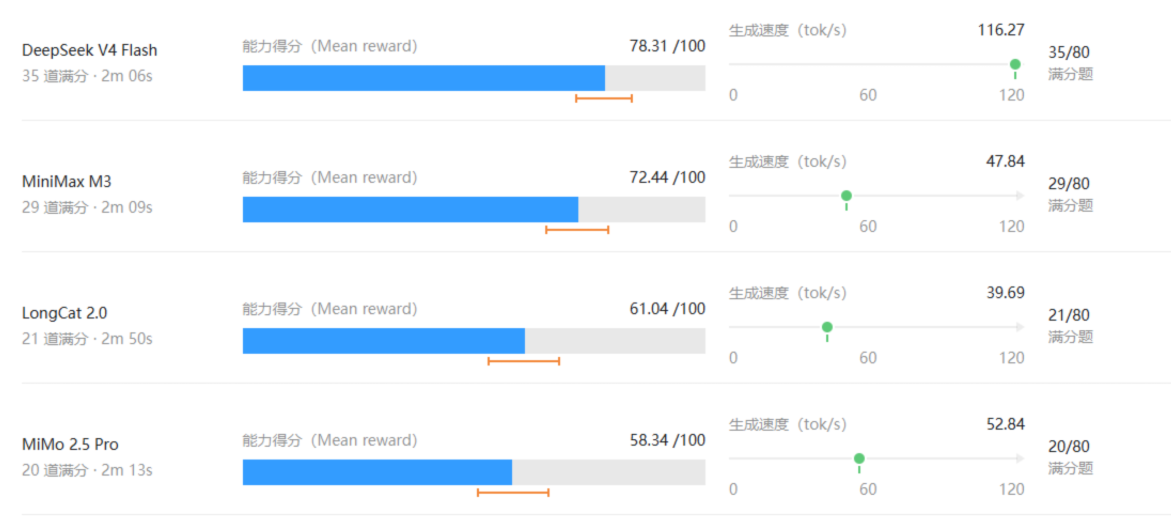
Task: Click the green speed marker at 116.27 tok/s
Action: [1015, 64]
